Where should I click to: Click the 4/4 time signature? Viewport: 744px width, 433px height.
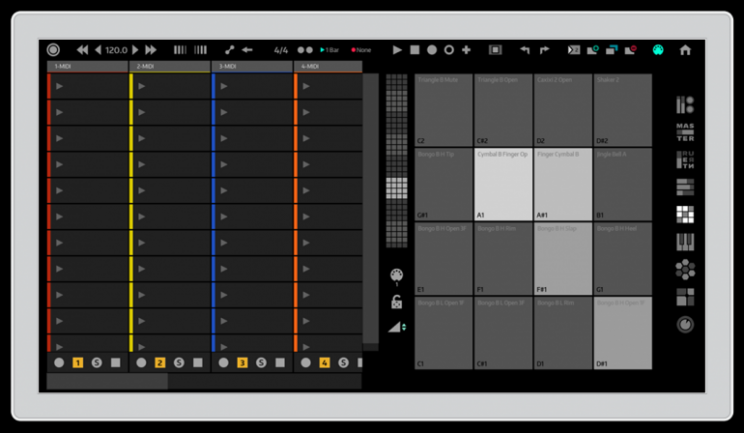click(281, 50)
